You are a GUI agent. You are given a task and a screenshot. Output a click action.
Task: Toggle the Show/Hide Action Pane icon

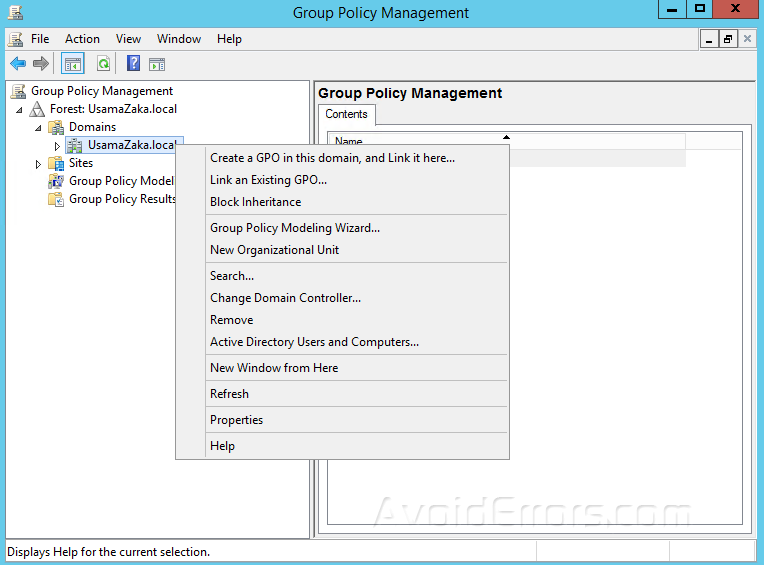click(x=157, y=64)
